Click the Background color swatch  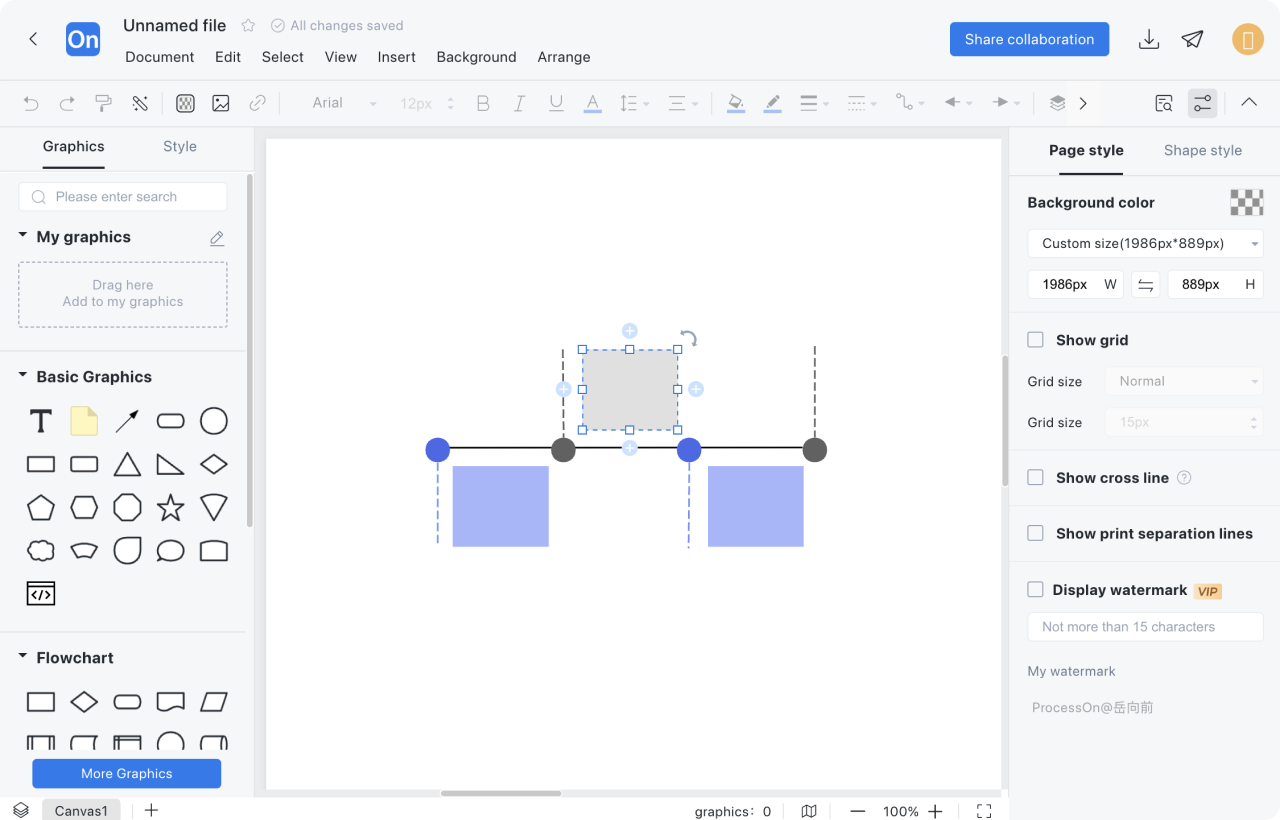(x=1246, y=202)
